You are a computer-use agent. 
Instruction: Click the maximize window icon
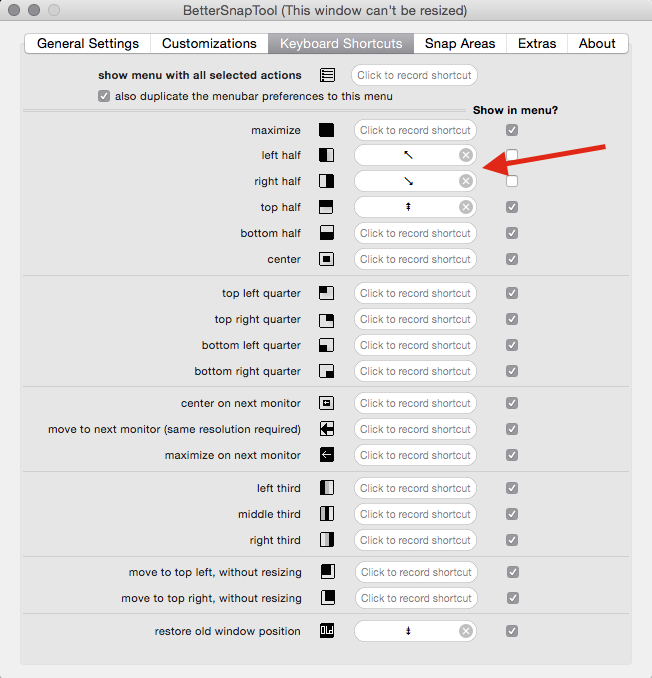pos(326,130)
